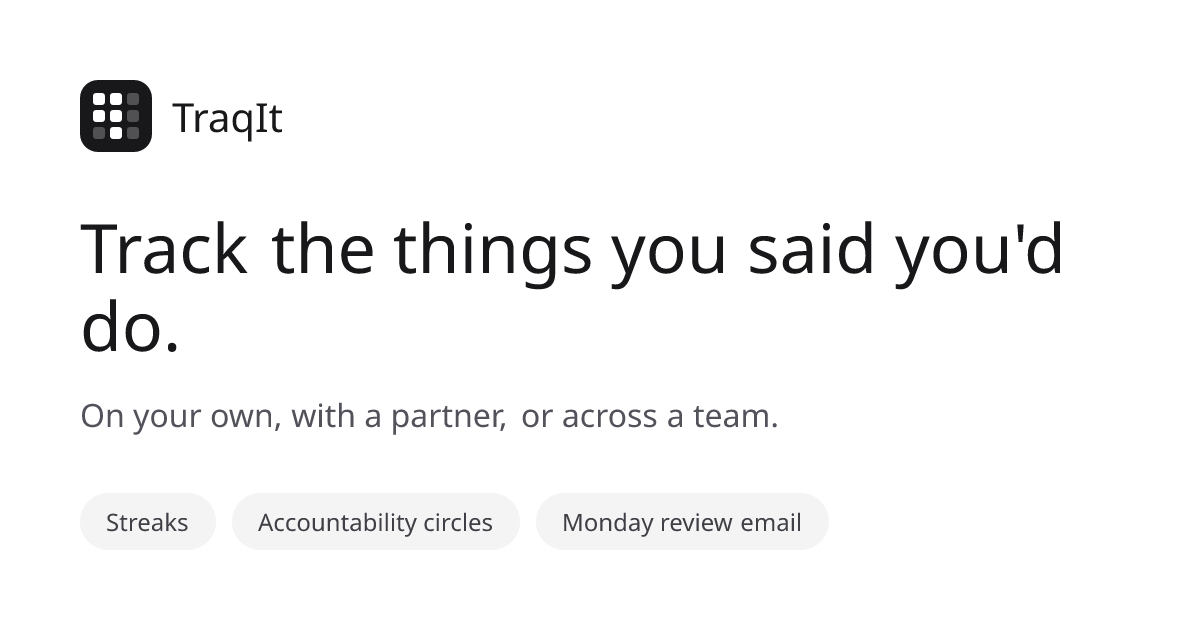Click the center white square in logo
The height and width of the screenshot is (630, 1200).
pos(116,116)
